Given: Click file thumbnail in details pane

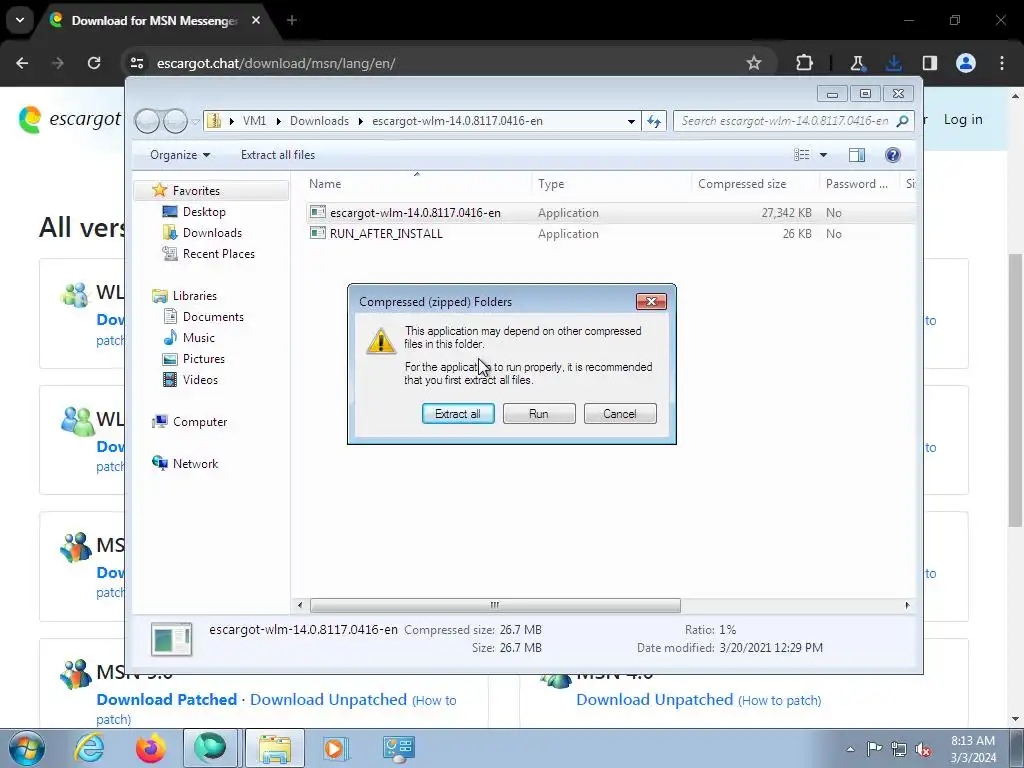Looking at the screenshot, I should (171, 639).
